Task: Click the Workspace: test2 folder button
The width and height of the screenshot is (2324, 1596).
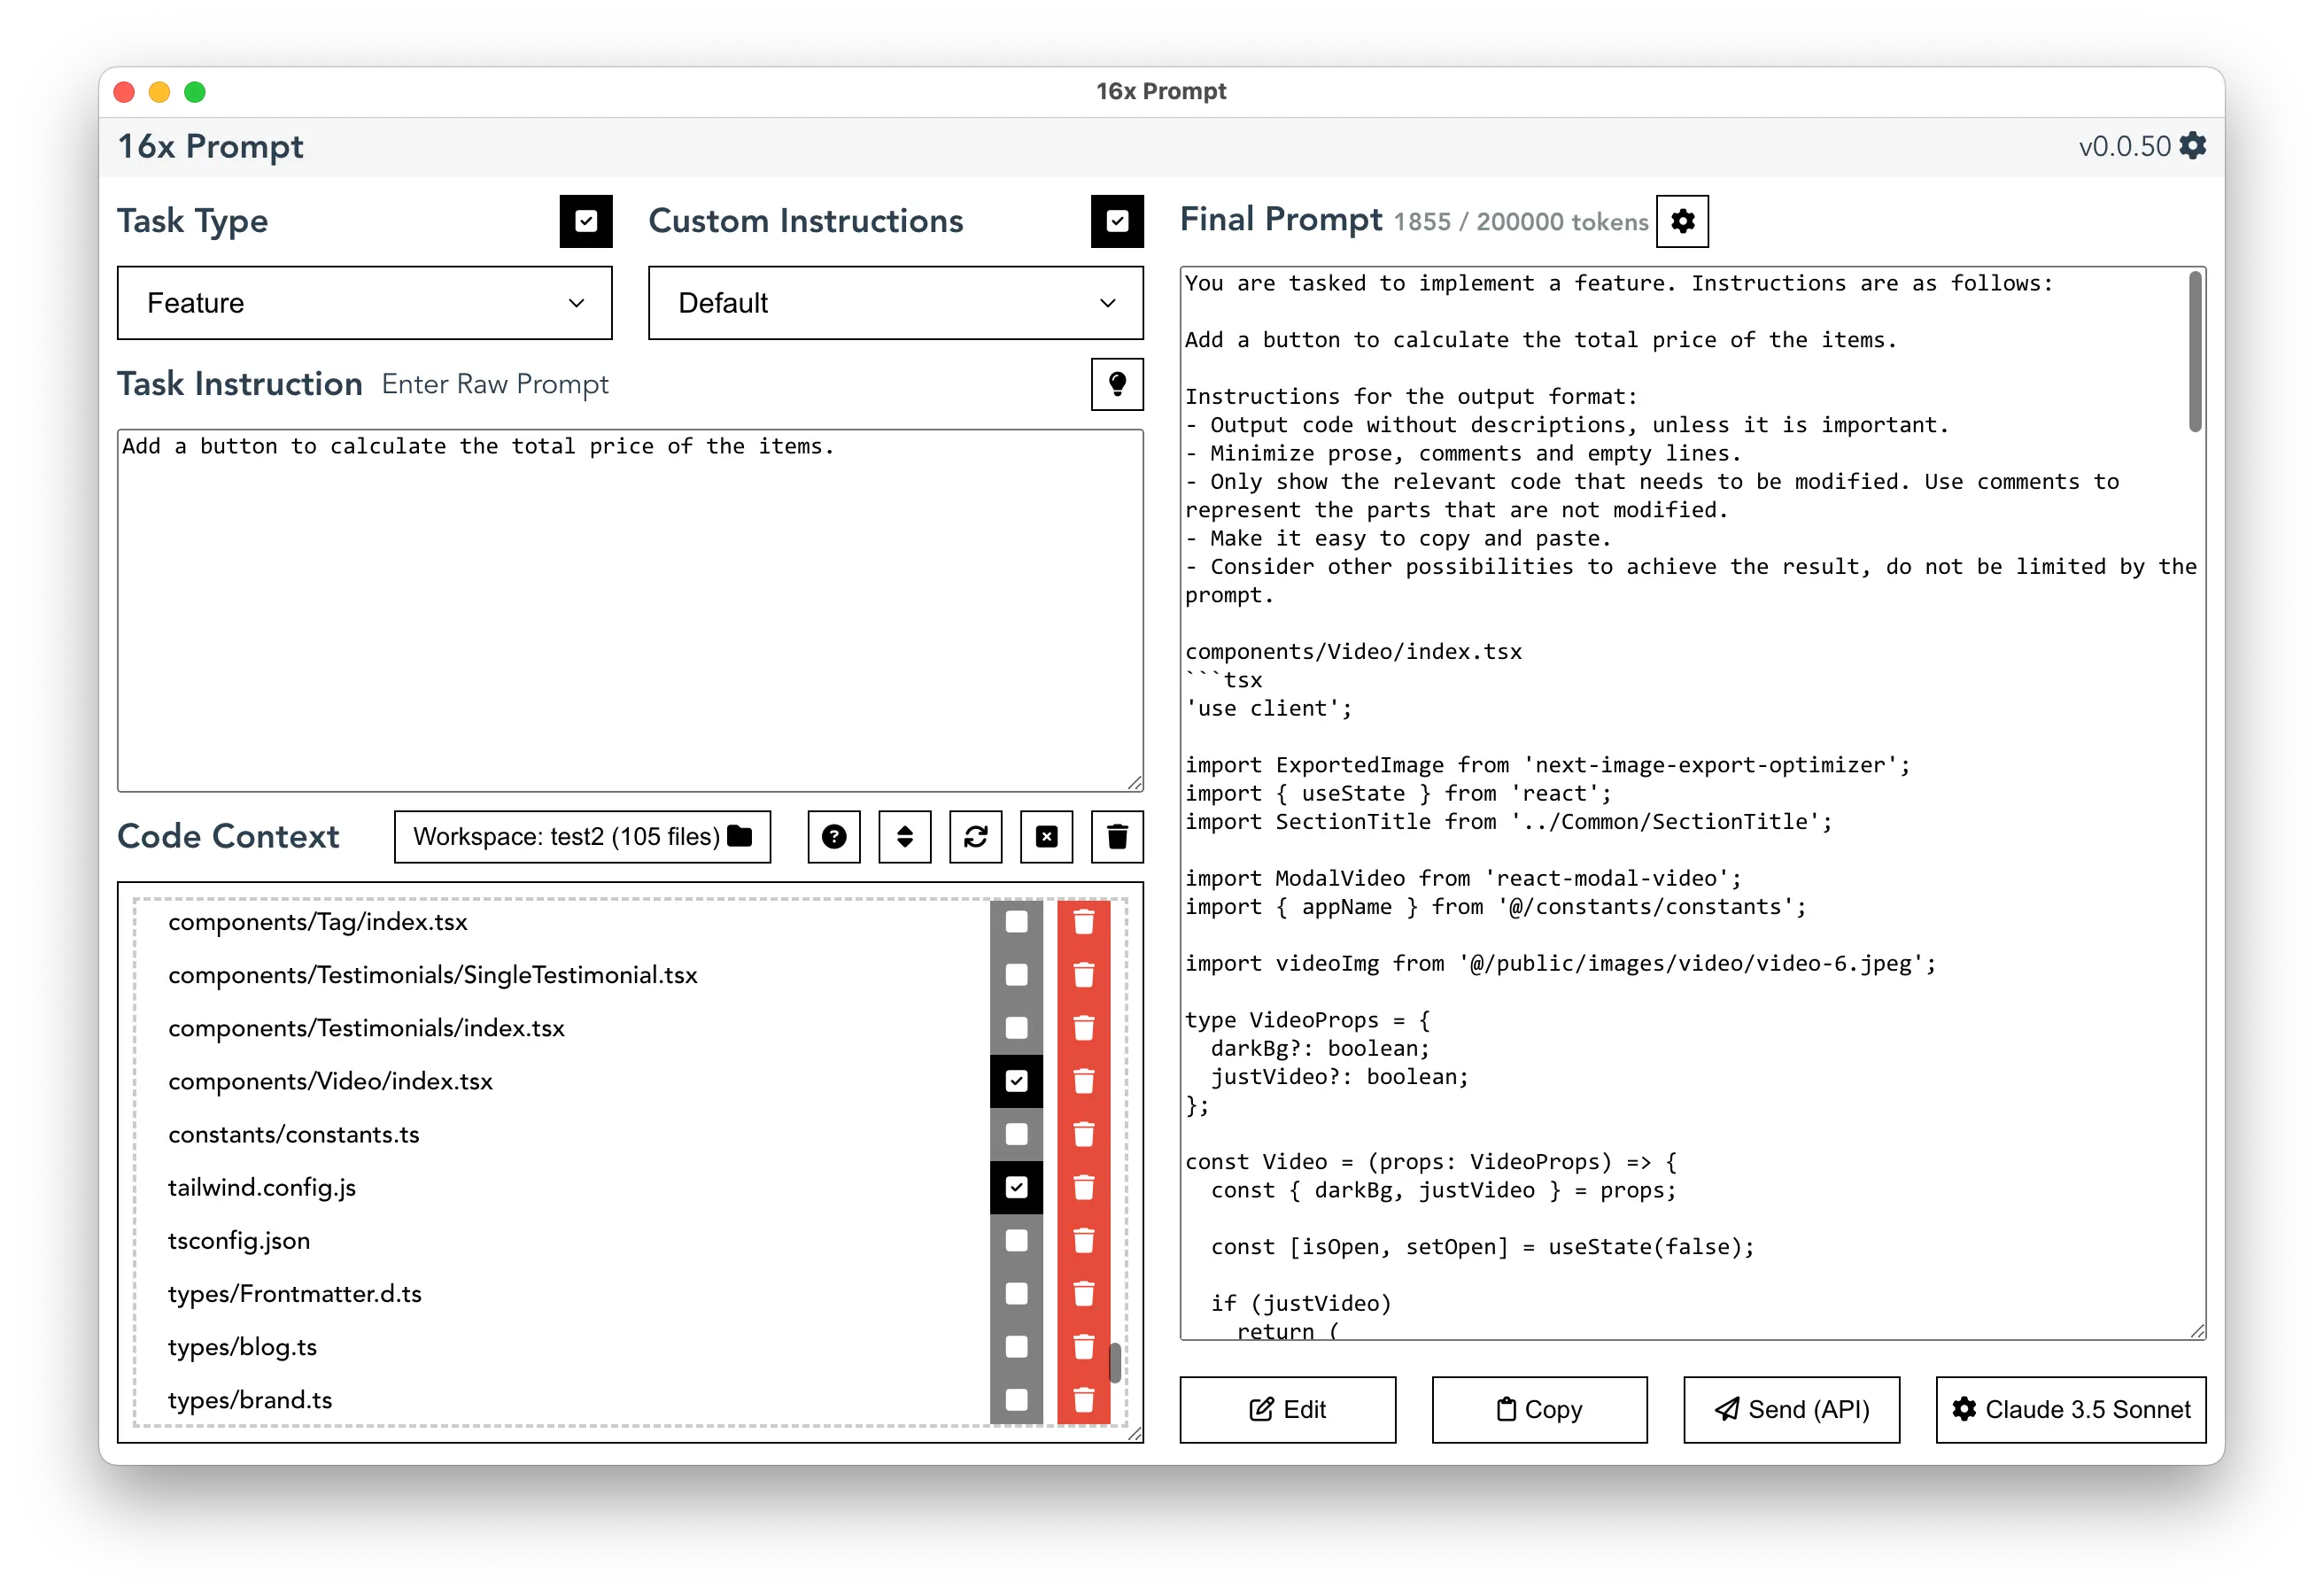Action: tap(582, 836)
